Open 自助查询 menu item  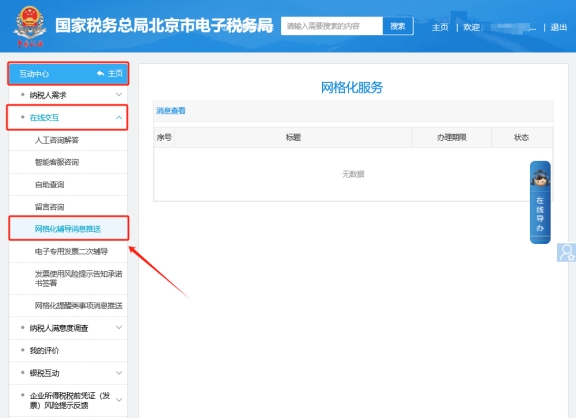(49, 184)
